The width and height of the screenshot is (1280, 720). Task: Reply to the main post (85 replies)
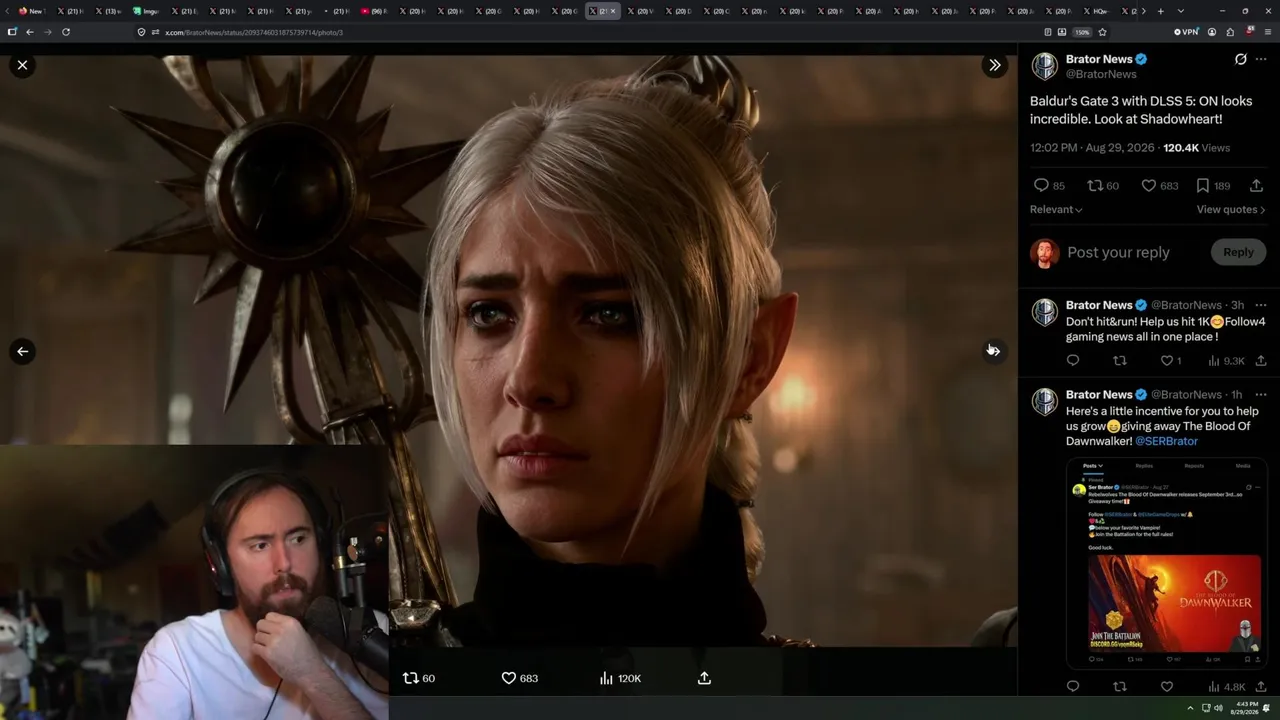[1049, 185]
